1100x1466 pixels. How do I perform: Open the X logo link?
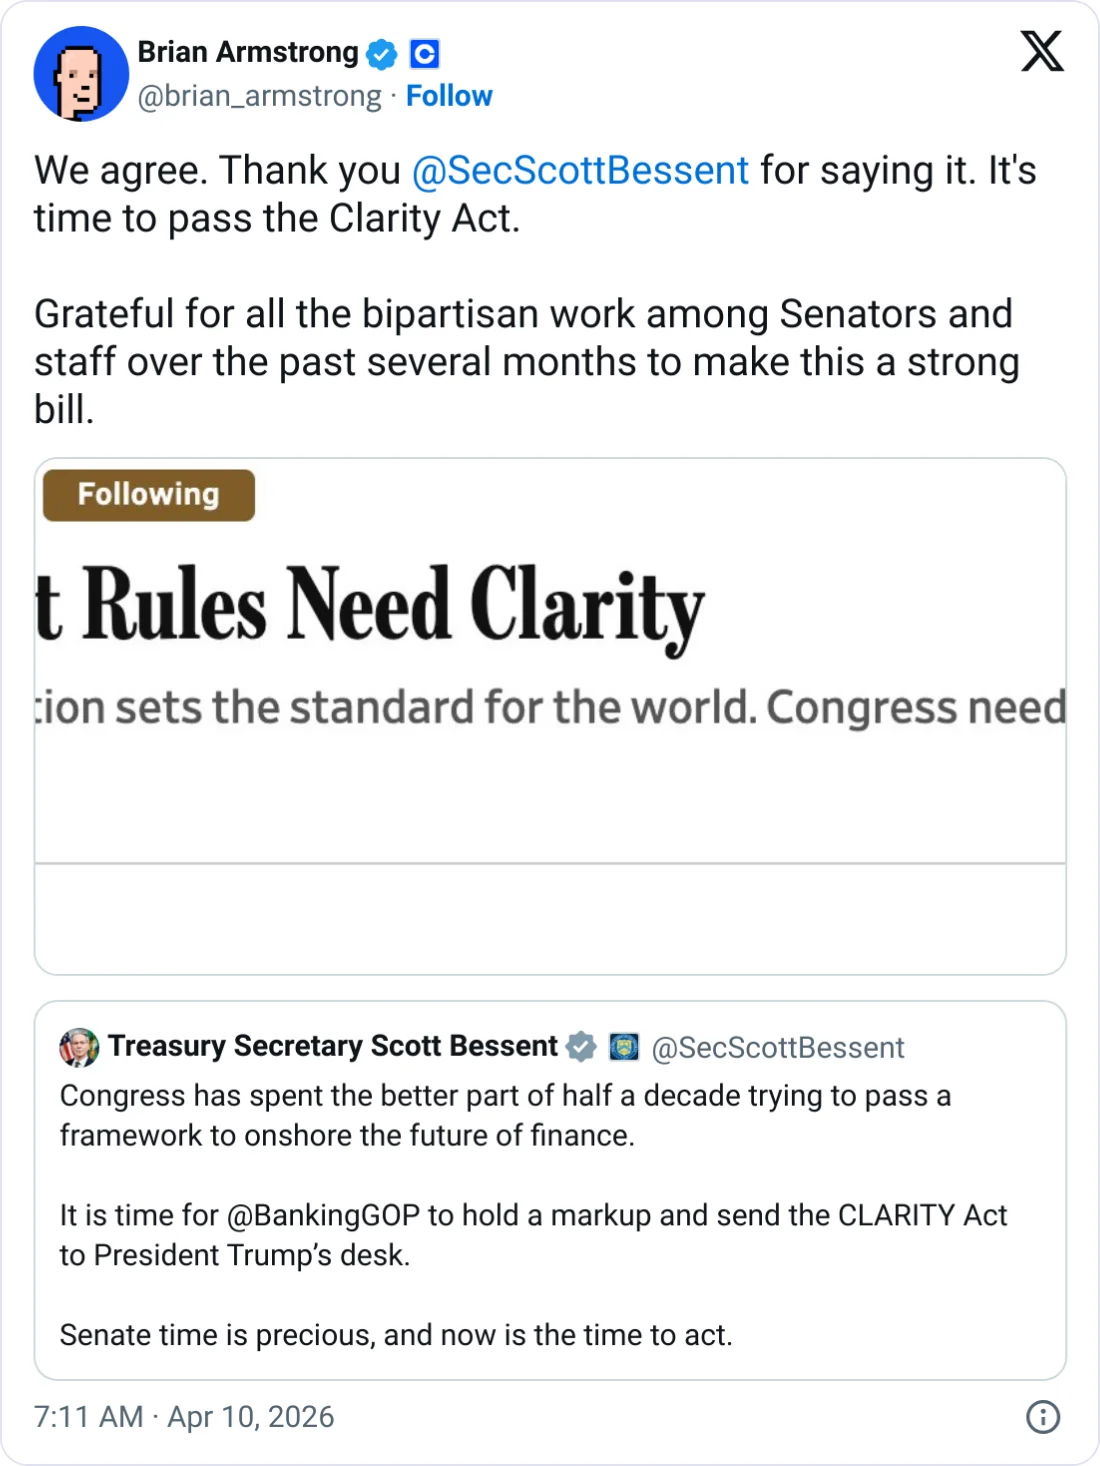coord(1042,51)
